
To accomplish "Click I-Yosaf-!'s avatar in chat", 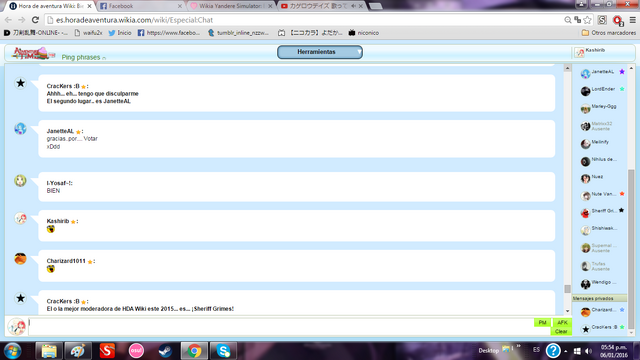I will point(20,180).
